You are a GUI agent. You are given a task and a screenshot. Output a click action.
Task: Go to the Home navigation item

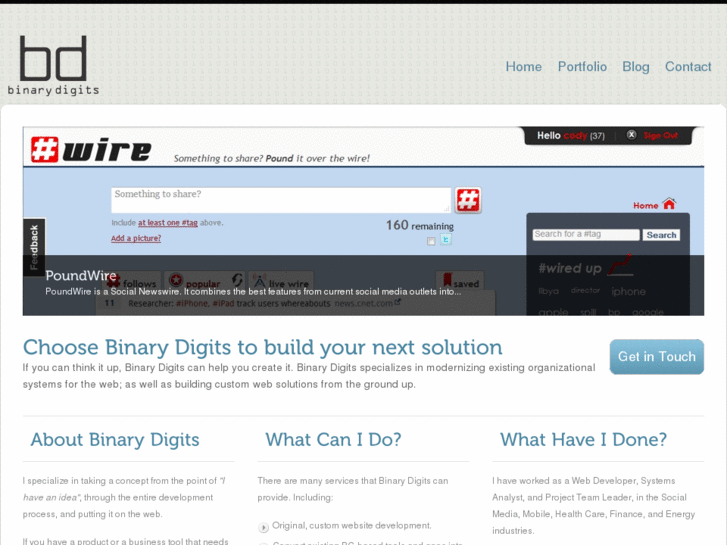click(x=523, y=67)
